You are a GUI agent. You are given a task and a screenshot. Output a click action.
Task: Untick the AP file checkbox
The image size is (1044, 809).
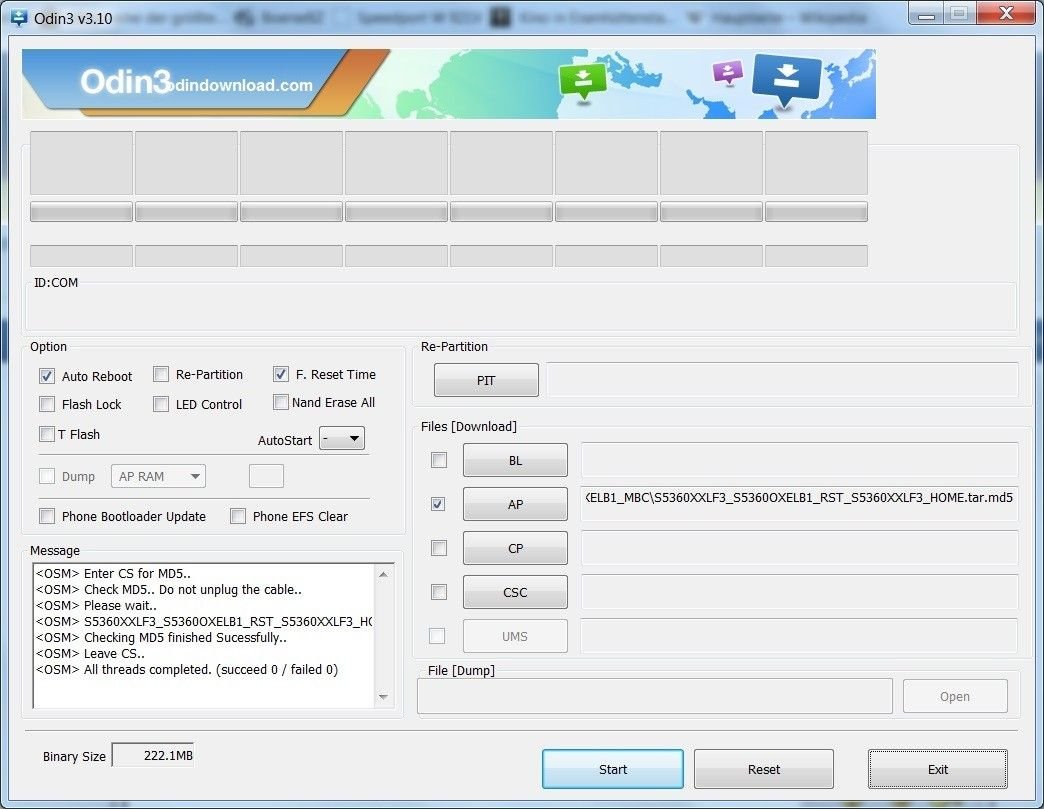pos(439,504)
